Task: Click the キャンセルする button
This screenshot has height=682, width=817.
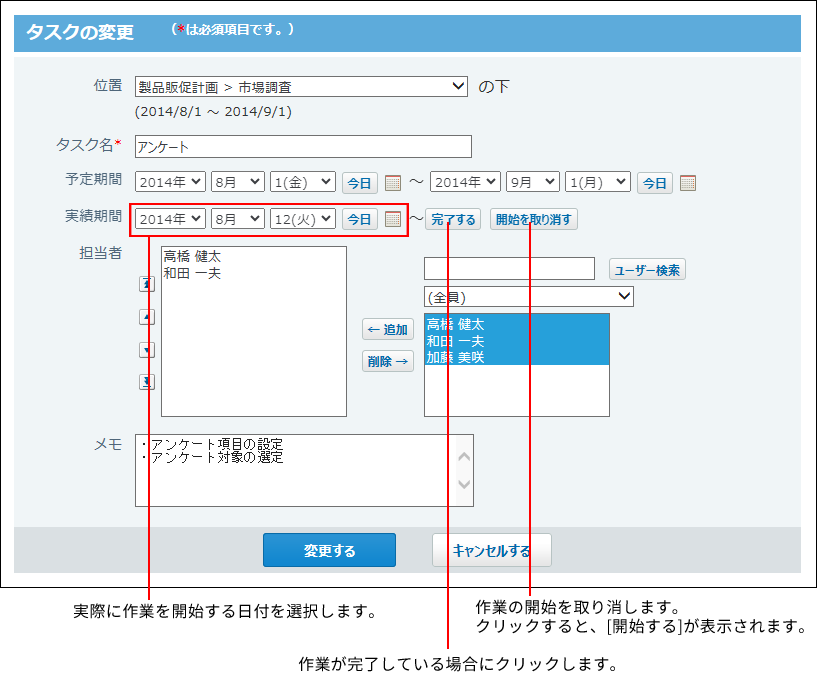Action: 491,550
